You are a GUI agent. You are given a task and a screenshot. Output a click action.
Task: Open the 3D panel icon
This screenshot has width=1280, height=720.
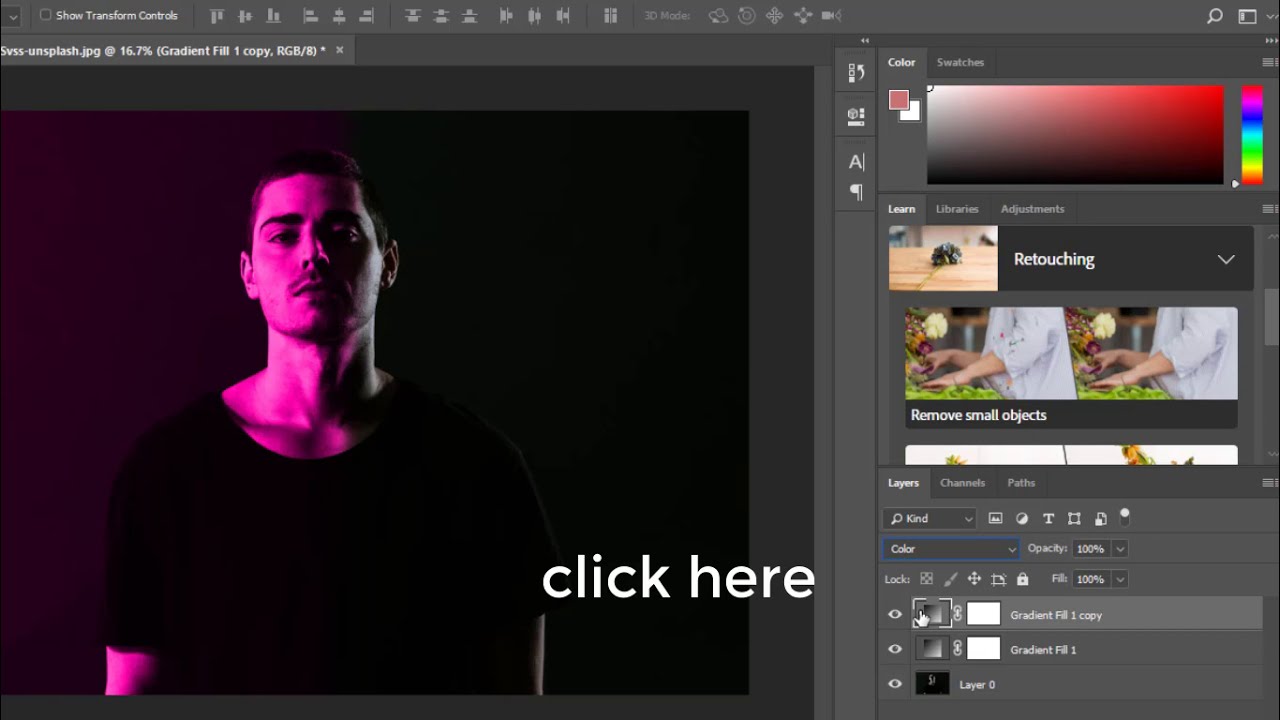(x=856, y=116)
